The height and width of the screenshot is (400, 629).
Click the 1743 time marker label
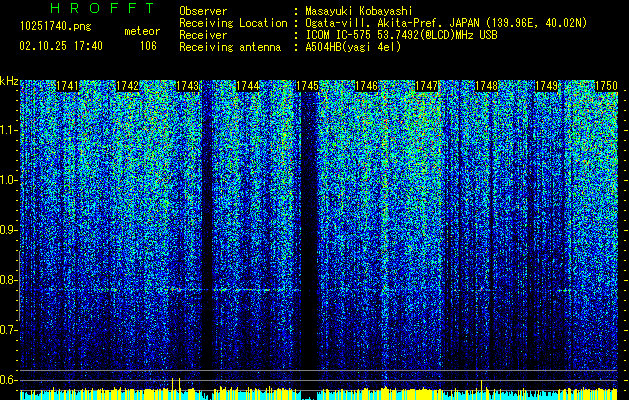click(187, 86)
